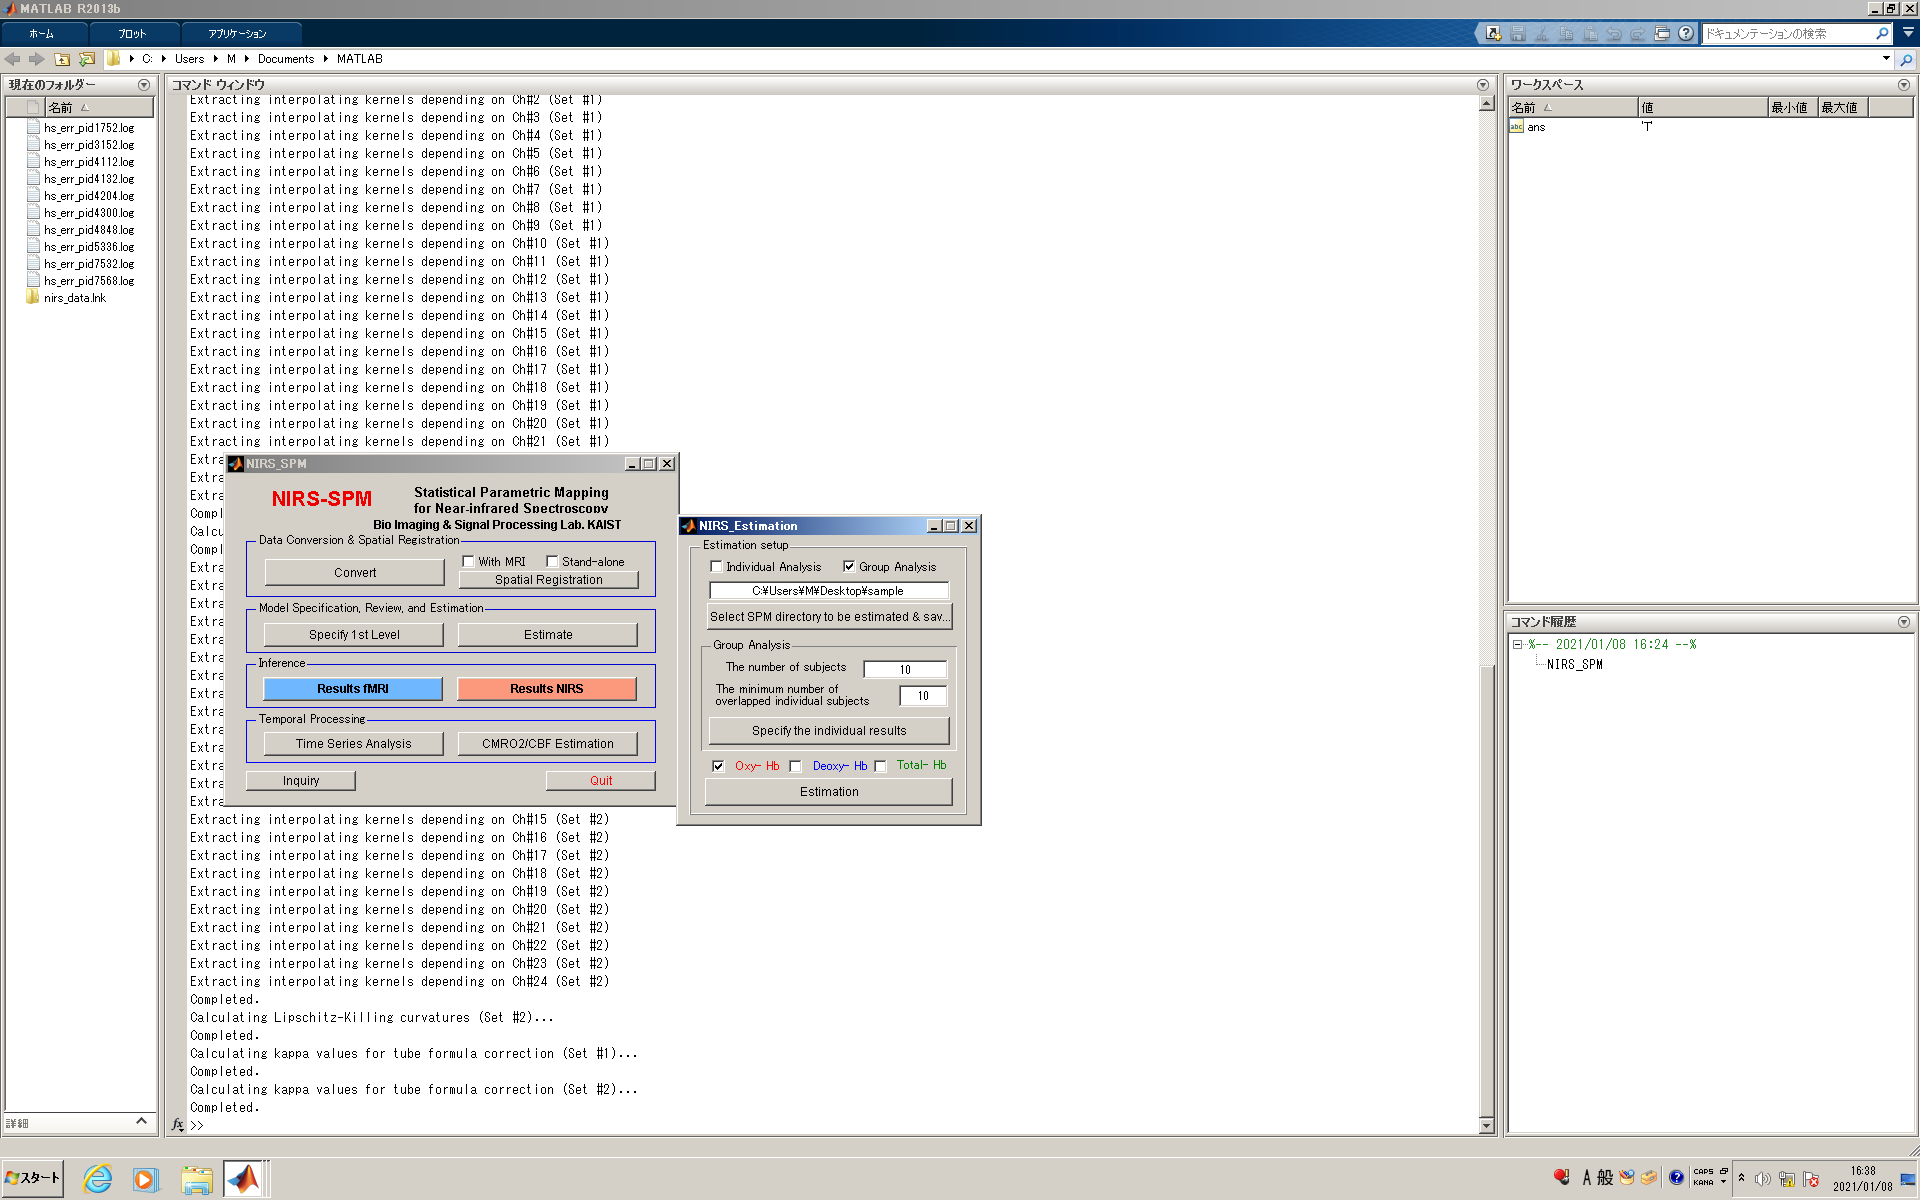Open the MATLAB help question-mark icon
The image size is (1920, 1200).
1685,33
